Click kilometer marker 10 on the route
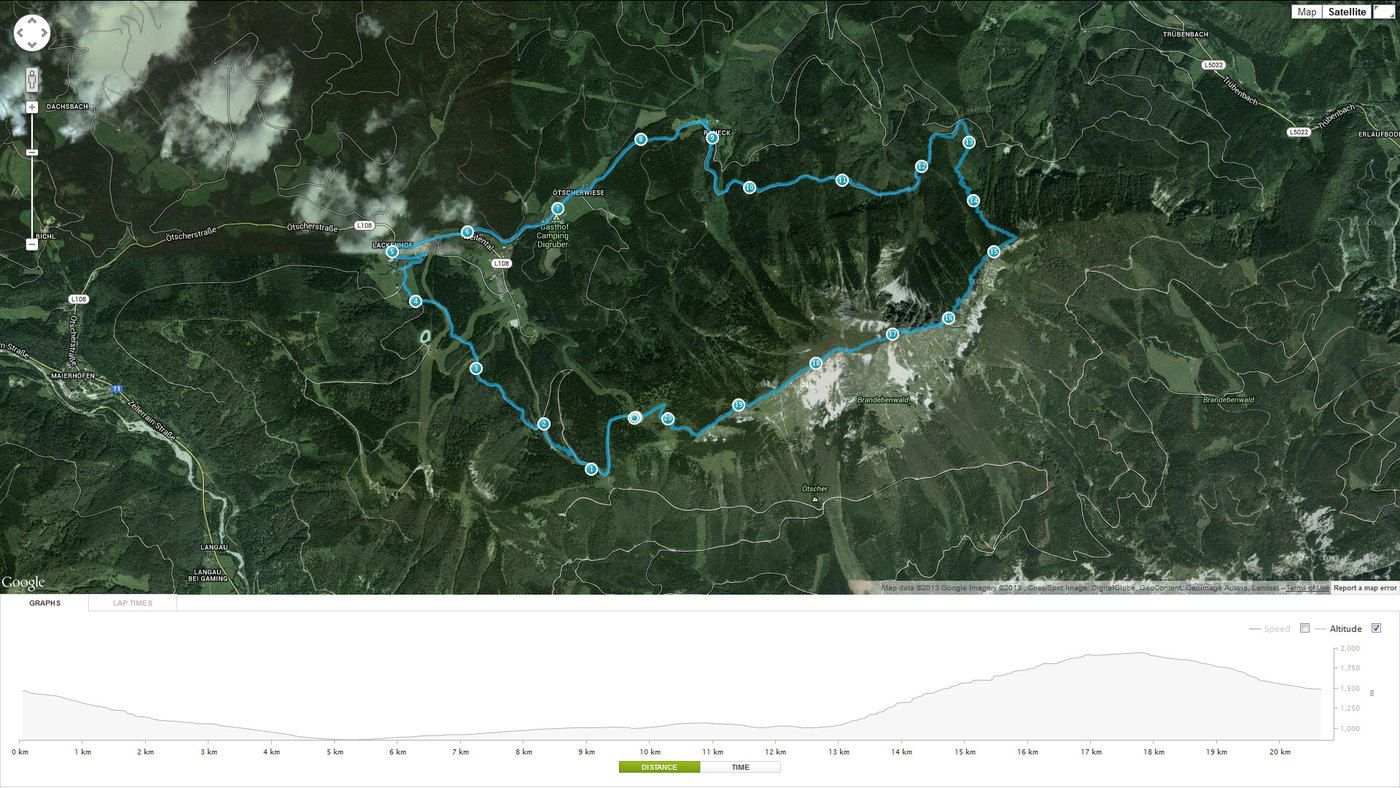The width and height of the screenshot is (1400, 788). tap(749, 187)
